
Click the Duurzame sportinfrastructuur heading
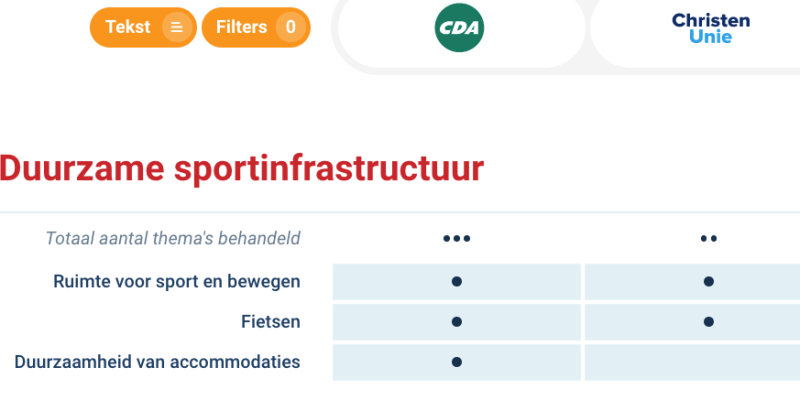(241, 168)
